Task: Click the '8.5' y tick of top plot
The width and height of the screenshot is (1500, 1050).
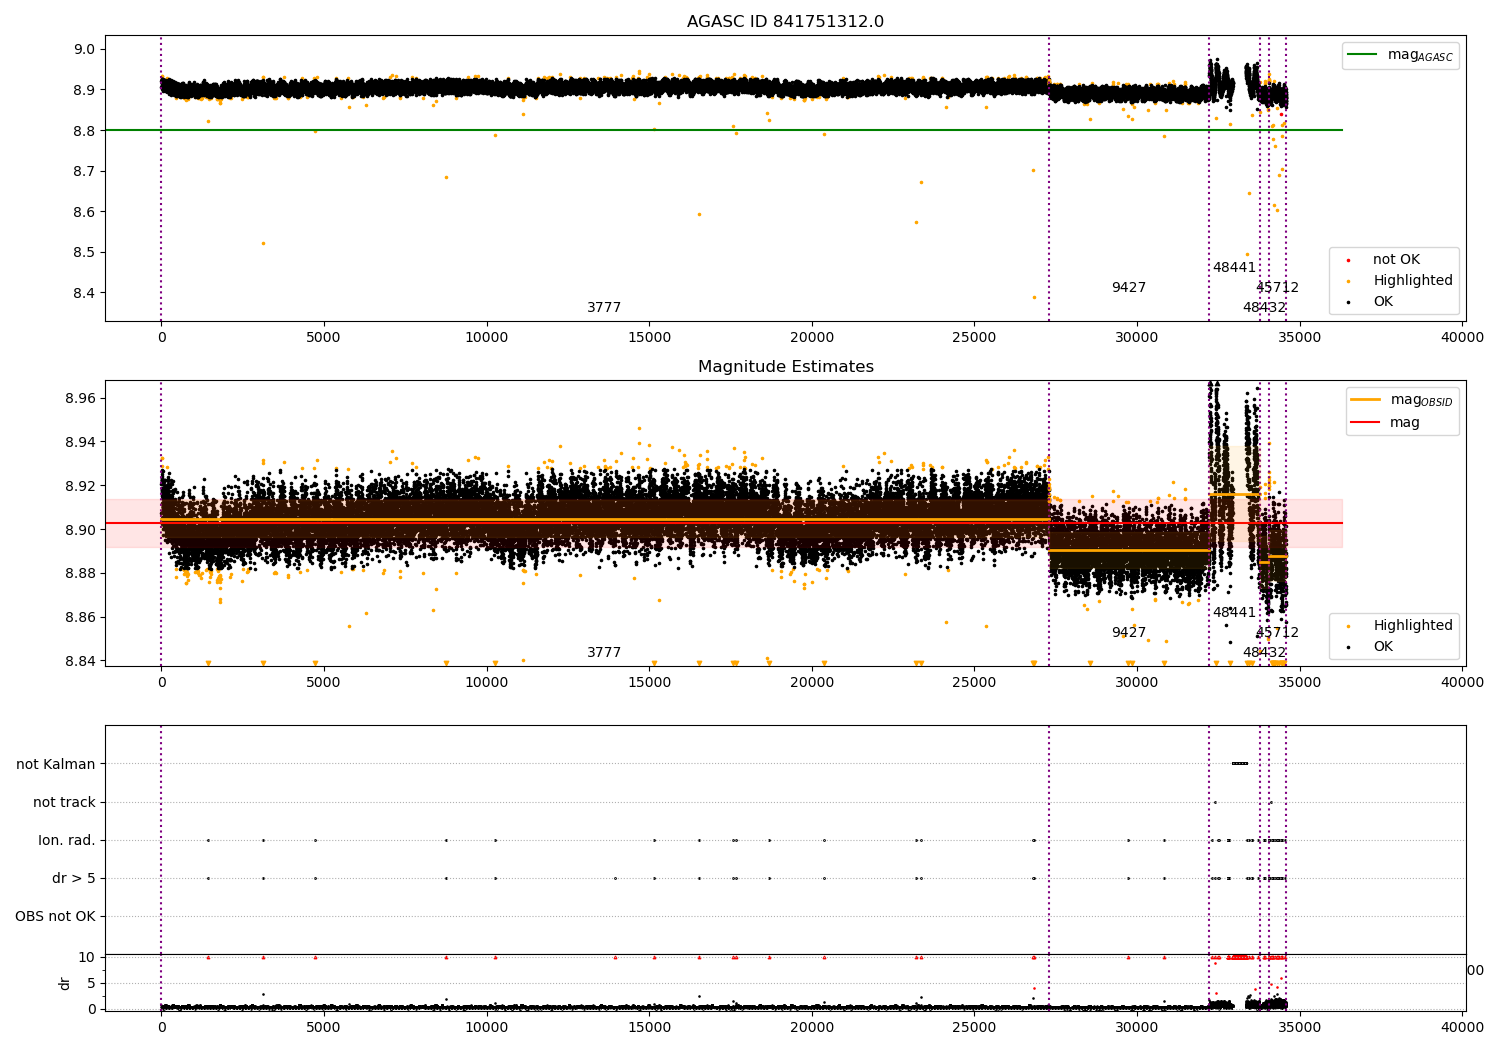Action: tap(85, 252)
